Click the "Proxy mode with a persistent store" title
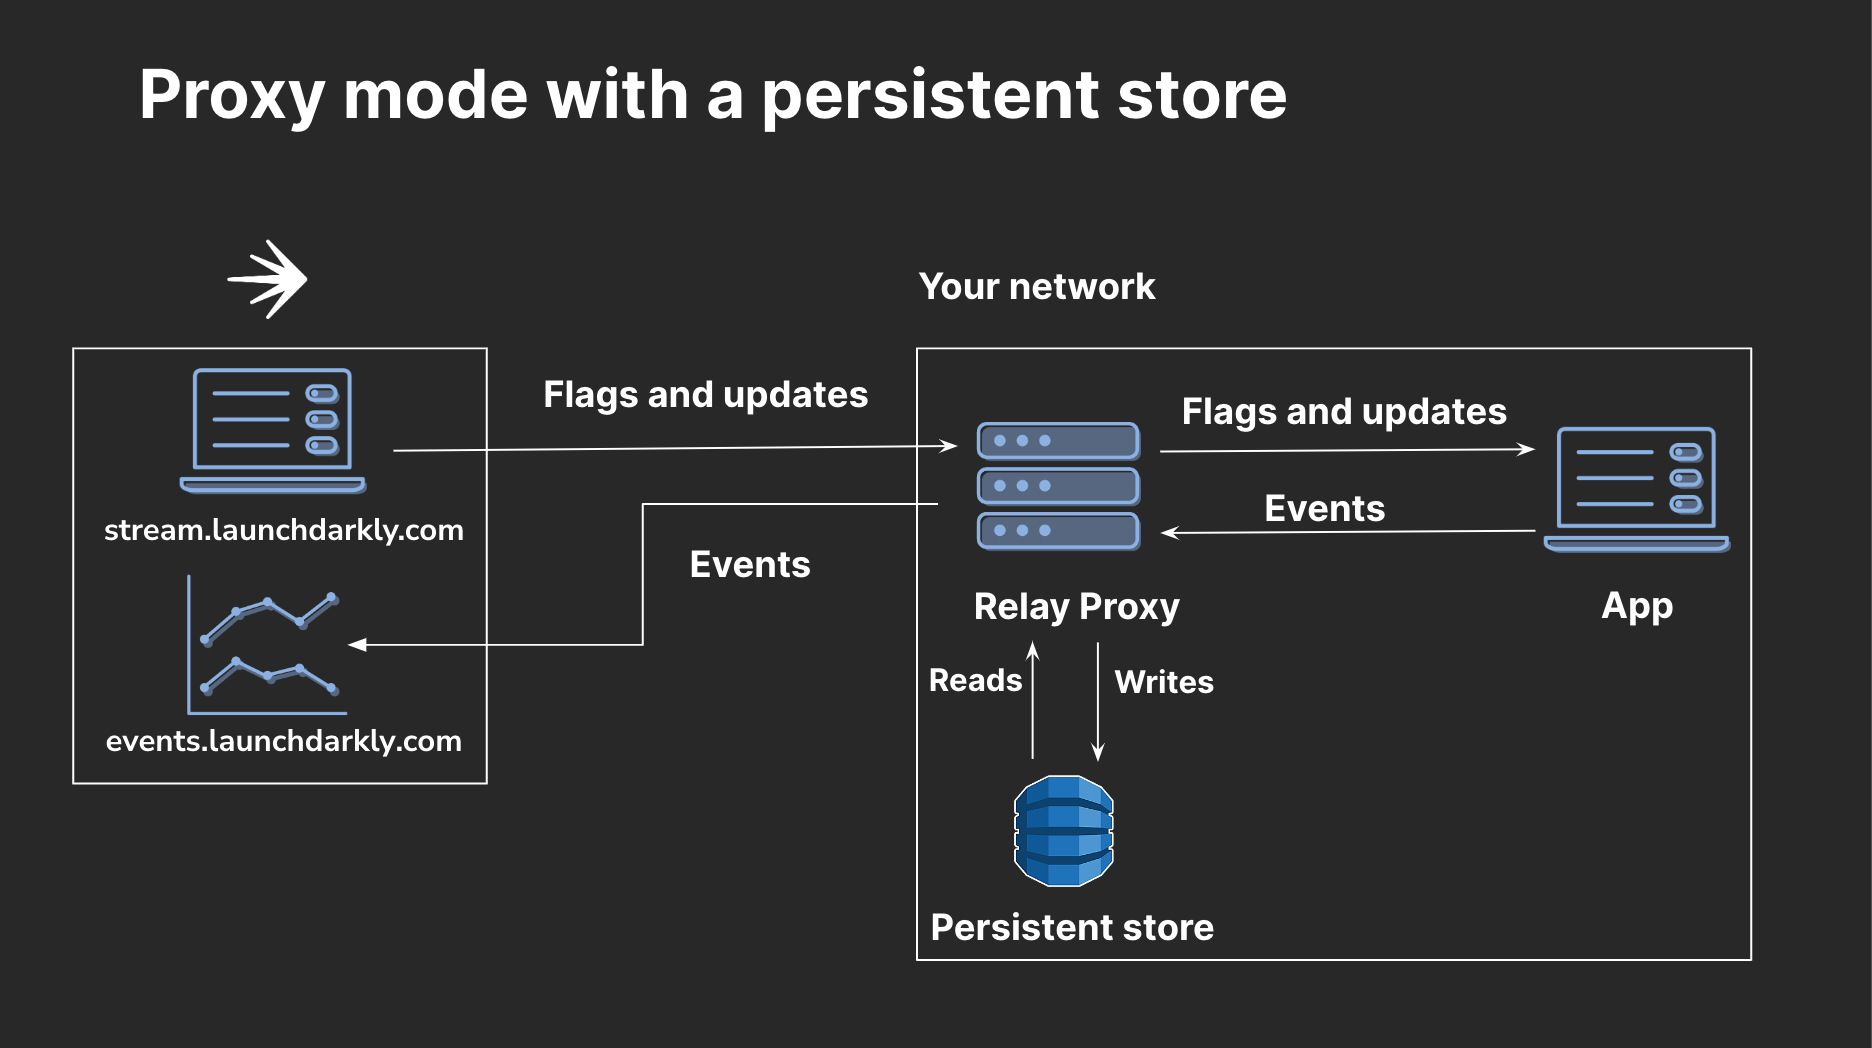 tap(713, 96)
